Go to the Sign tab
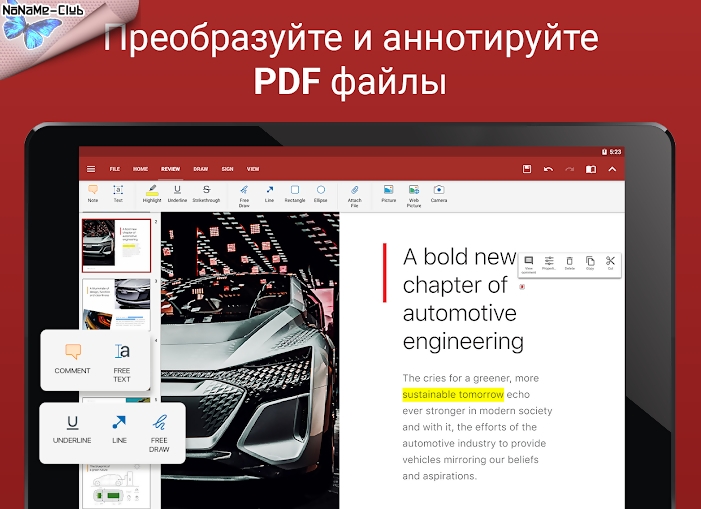Viewport: 701px width, 509px height. click(x=227, y=169)
